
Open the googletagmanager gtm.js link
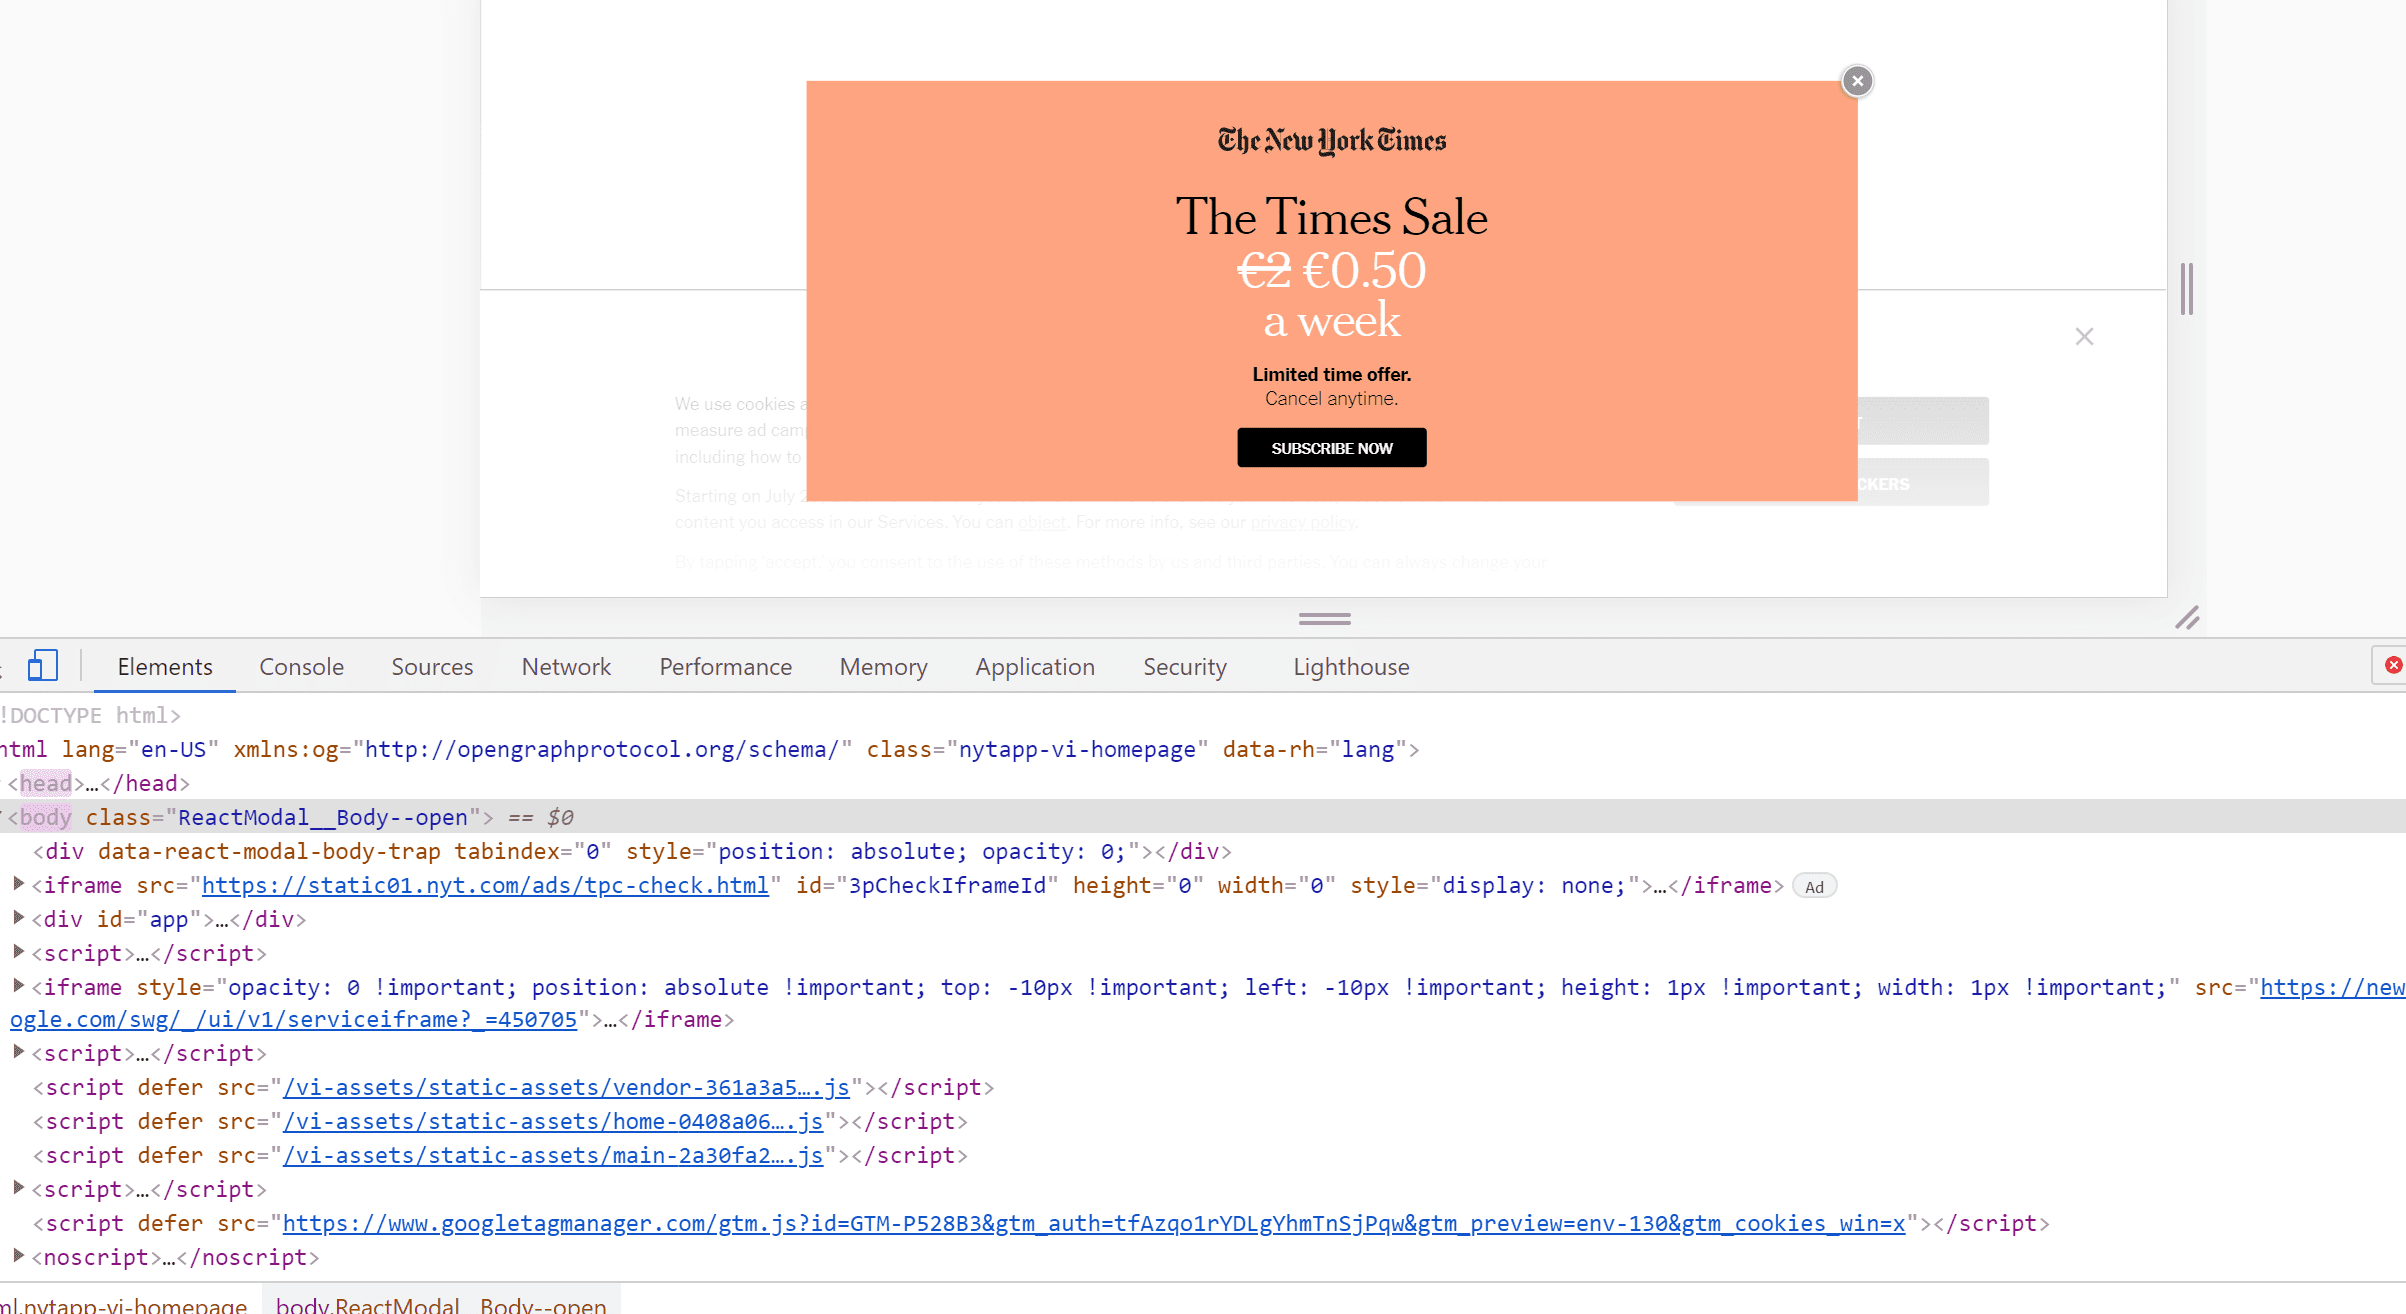tap(1094, 1224)
